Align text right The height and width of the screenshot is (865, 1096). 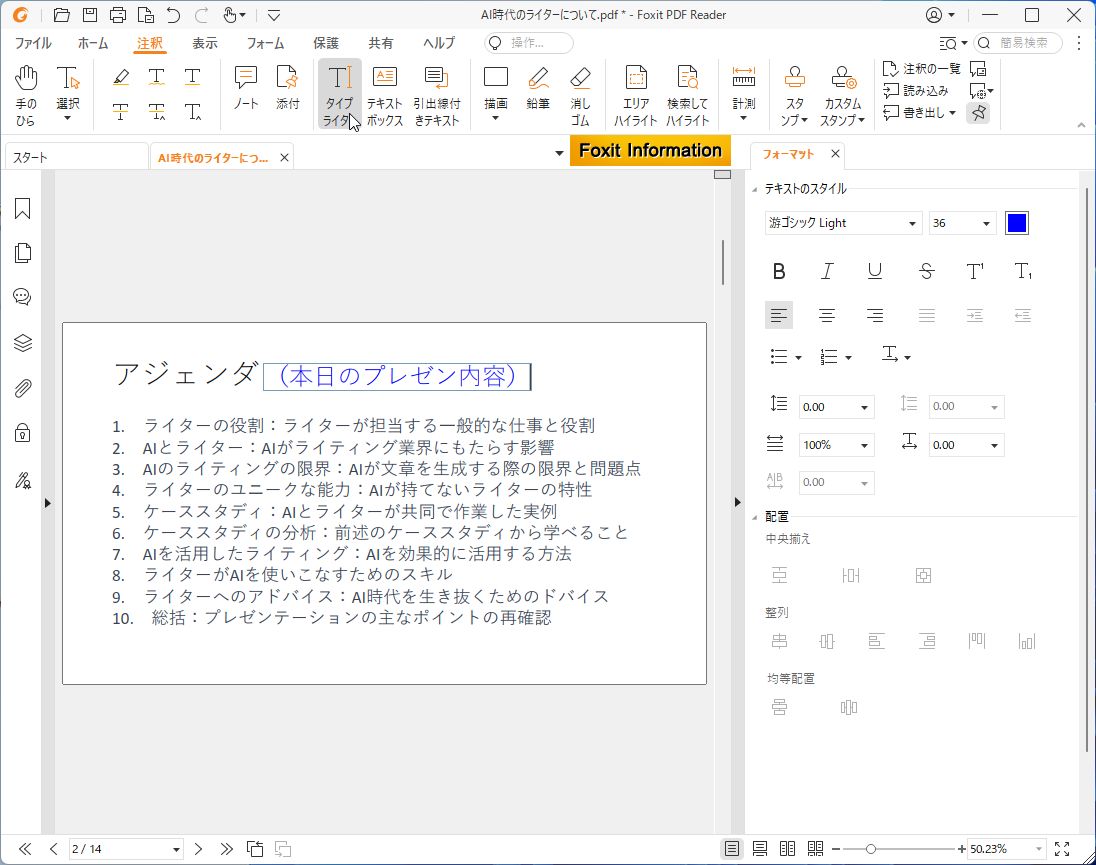874,316
